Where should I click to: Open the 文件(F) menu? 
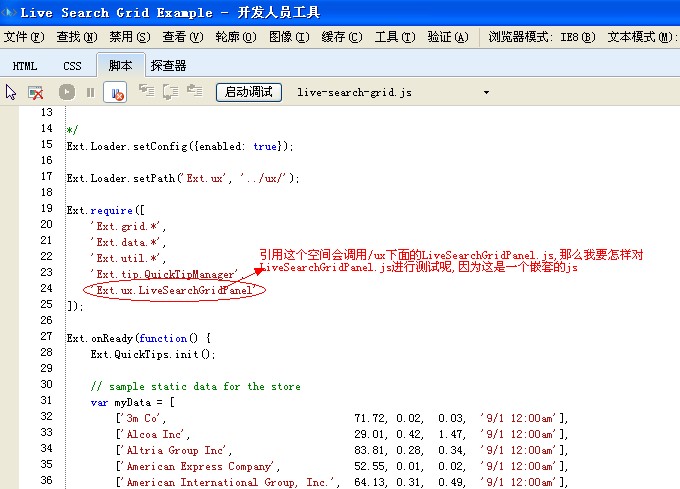[24, 37]
